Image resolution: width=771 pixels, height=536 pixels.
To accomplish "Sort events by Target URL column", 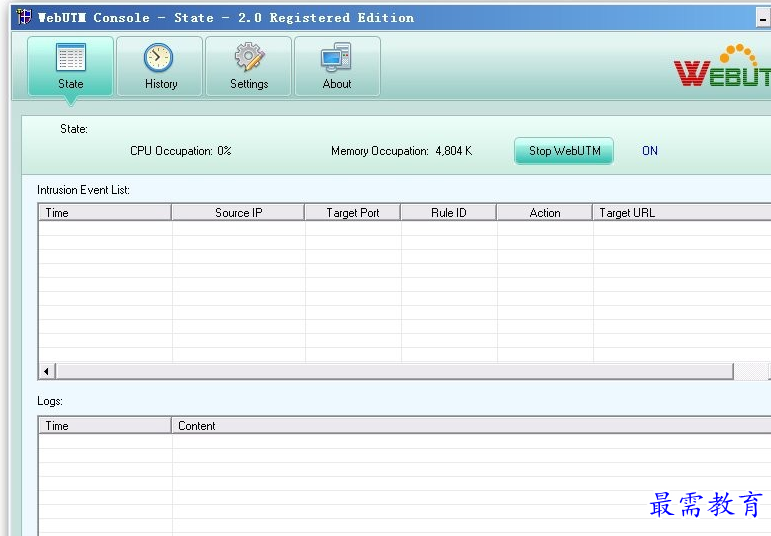I will 682,212.
